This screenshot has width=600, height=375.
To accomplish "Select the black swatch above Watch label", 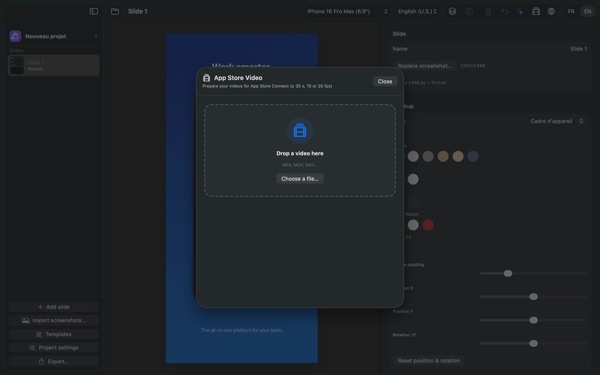I will click(413, 202).
